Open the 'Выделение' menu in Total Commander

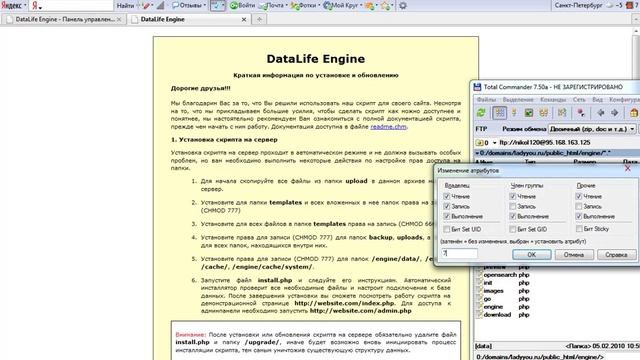(518, 100)
